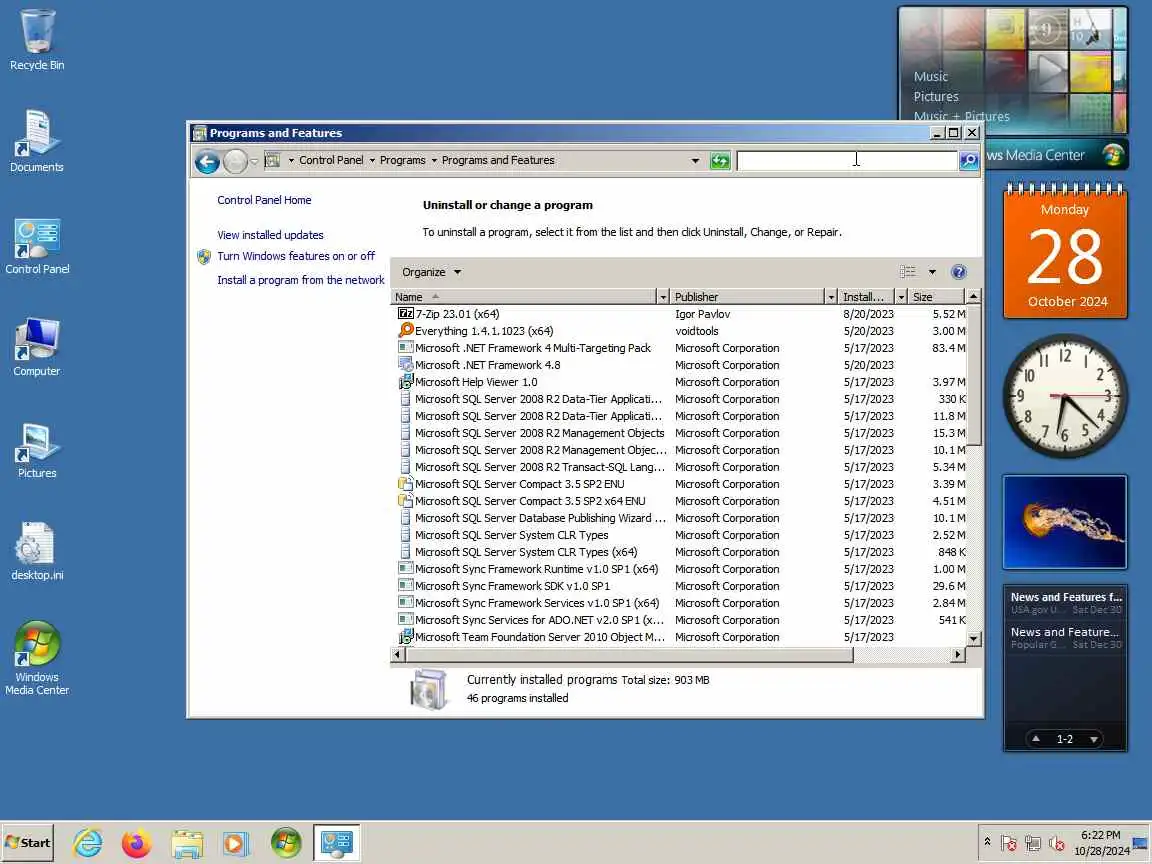Open Windows Media Player taskbar icon
Image resolution: width=1152 pixels, height=864 pixels.
click(x=236, y=843)
